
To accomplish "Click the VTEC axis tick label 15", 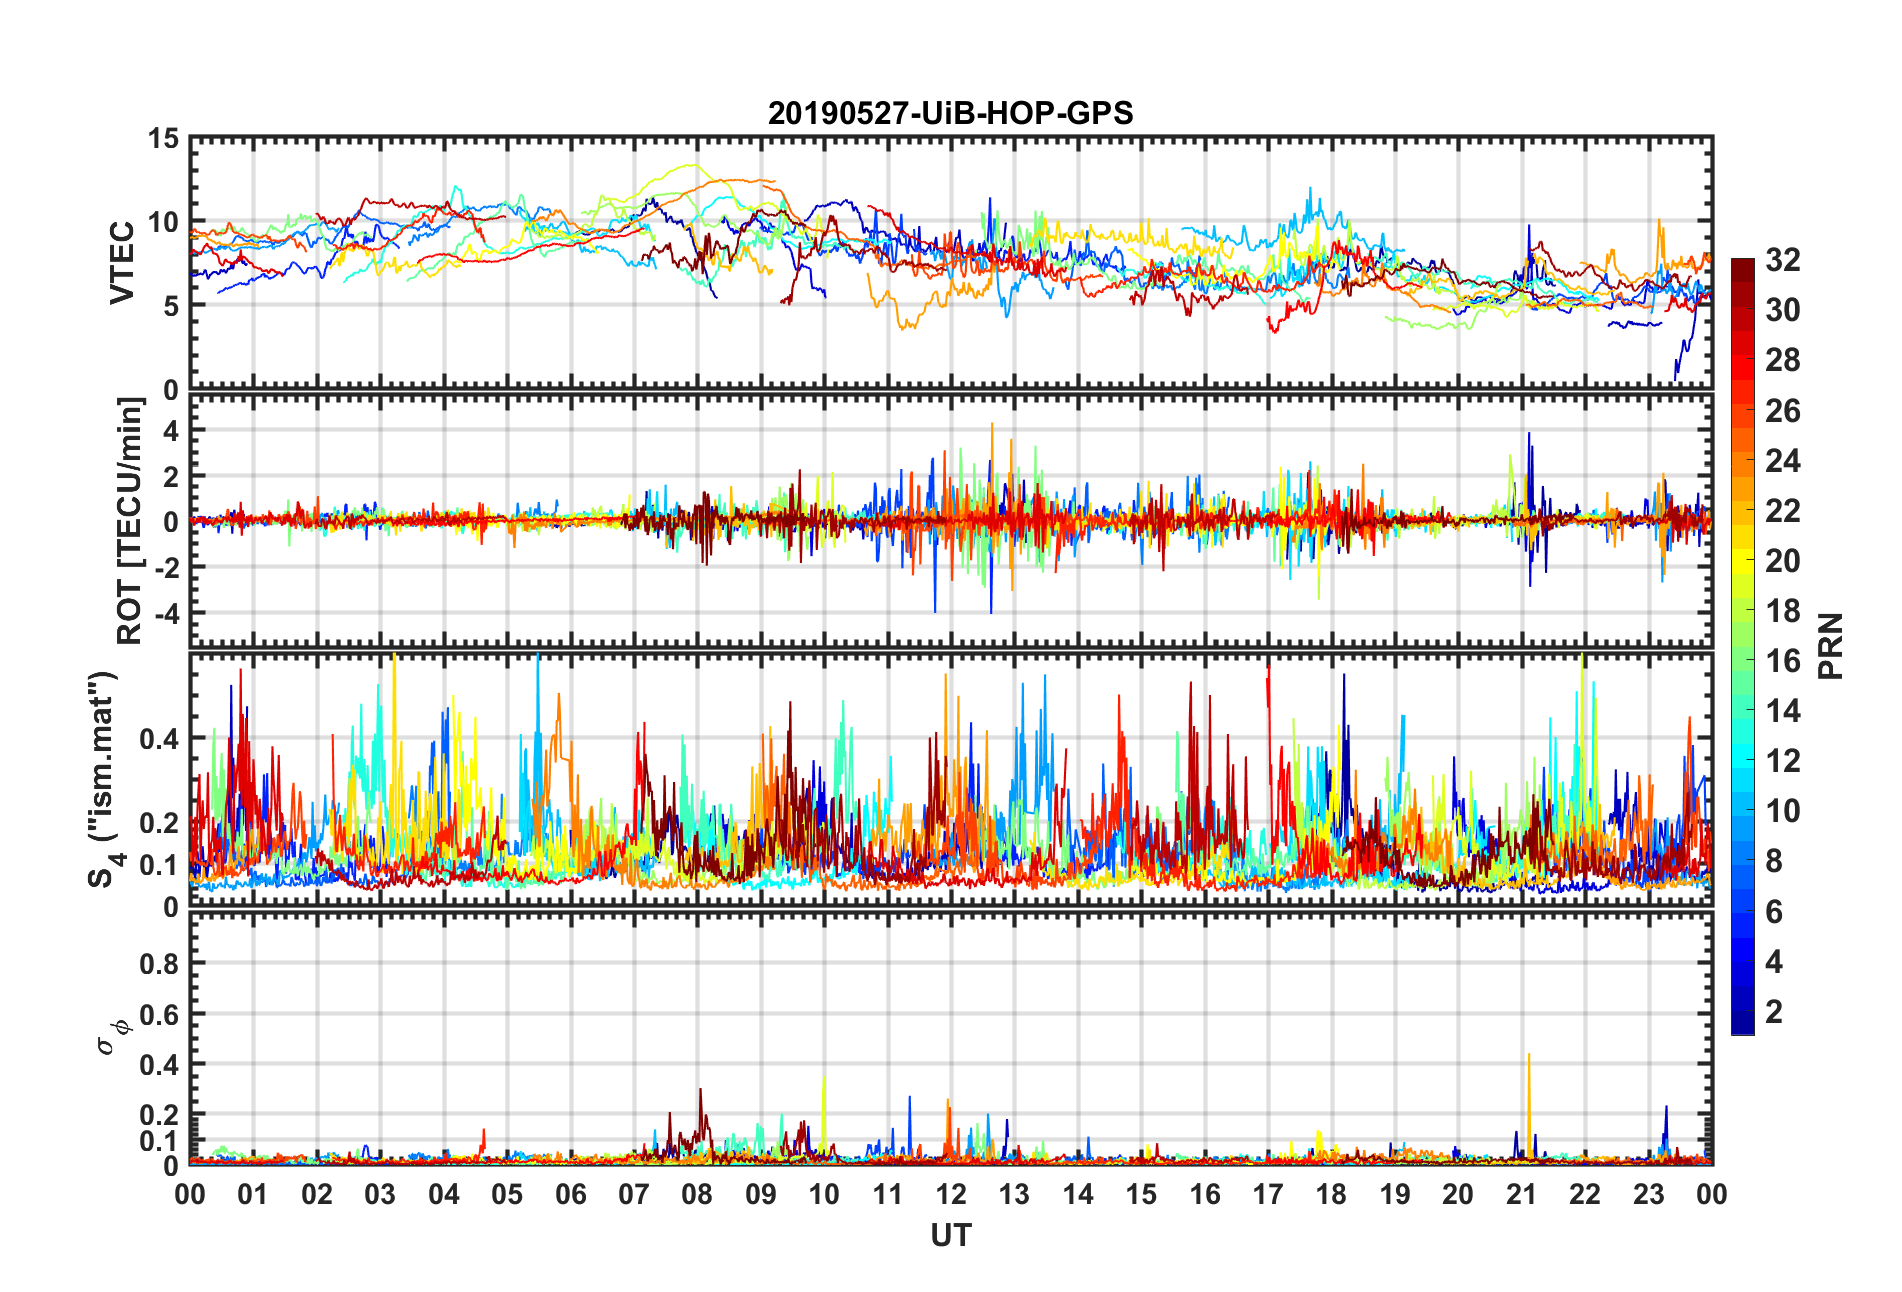I will coord(163,139).
